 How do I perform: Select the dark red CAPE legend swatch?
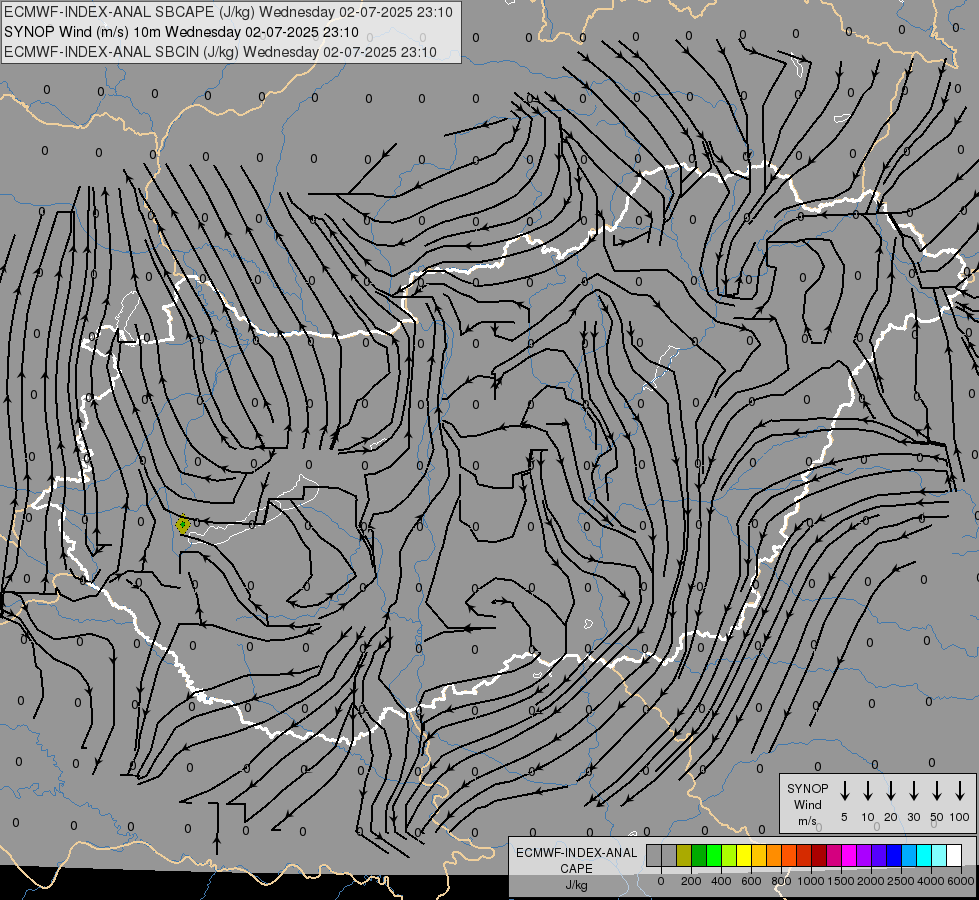coord(819,855)
